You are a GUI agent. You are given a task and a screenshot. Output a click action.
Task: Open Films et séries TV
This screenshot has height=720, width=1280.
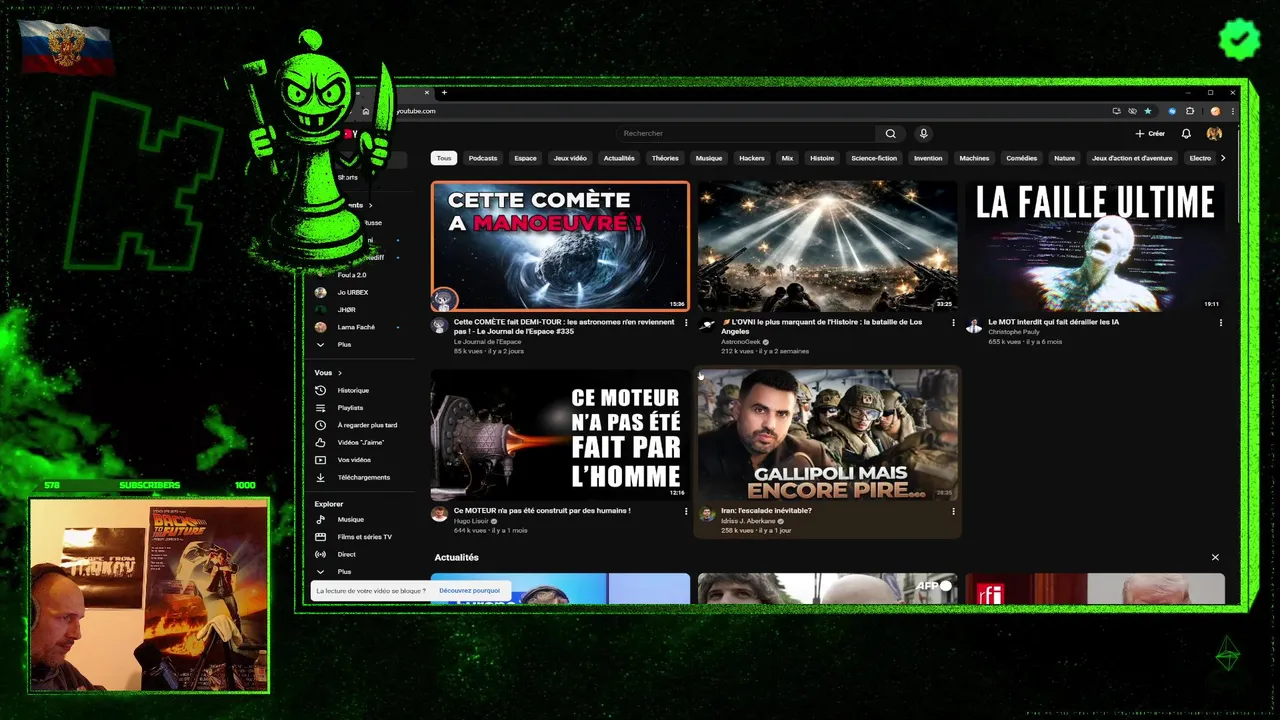coord(364,537)
